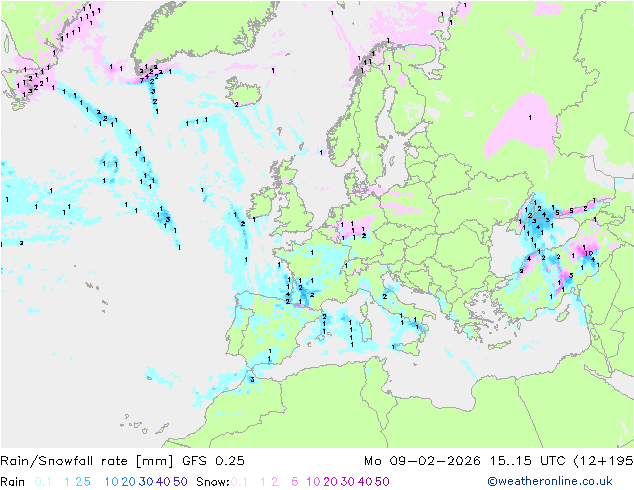Pick the Rain legend value 50

tap(180, 482)
